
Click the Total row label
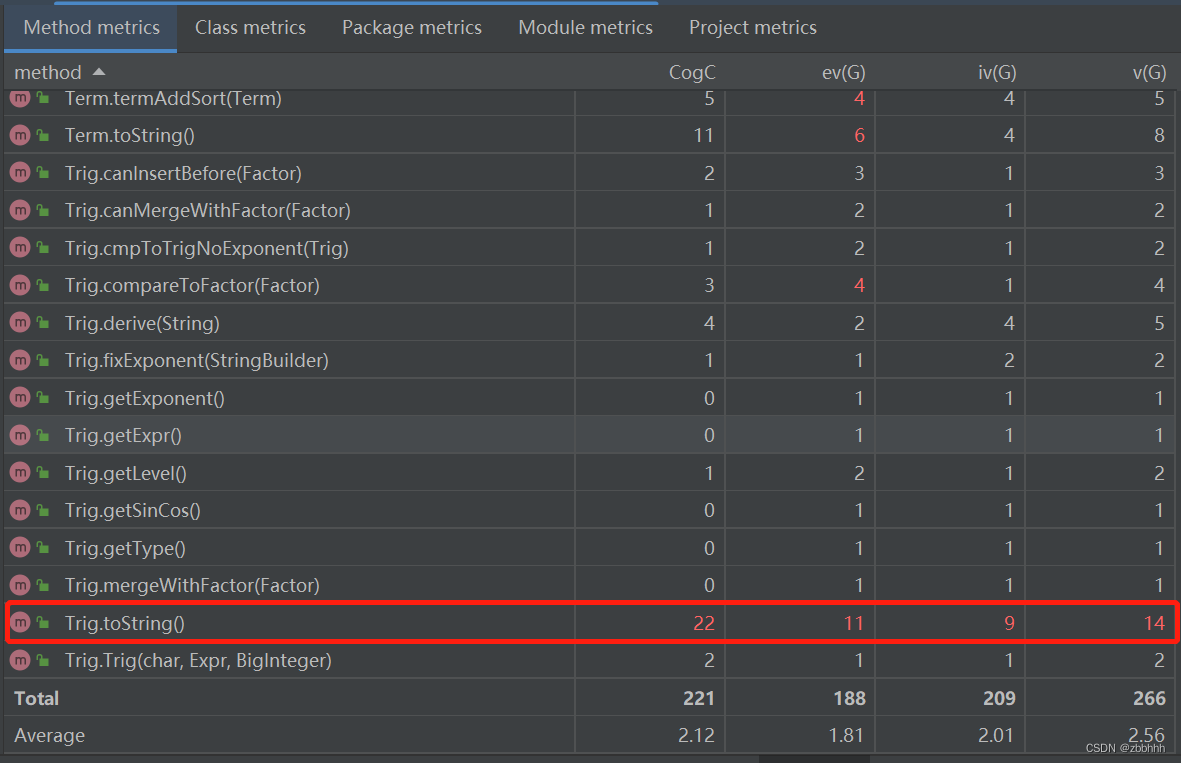[36, 698]
